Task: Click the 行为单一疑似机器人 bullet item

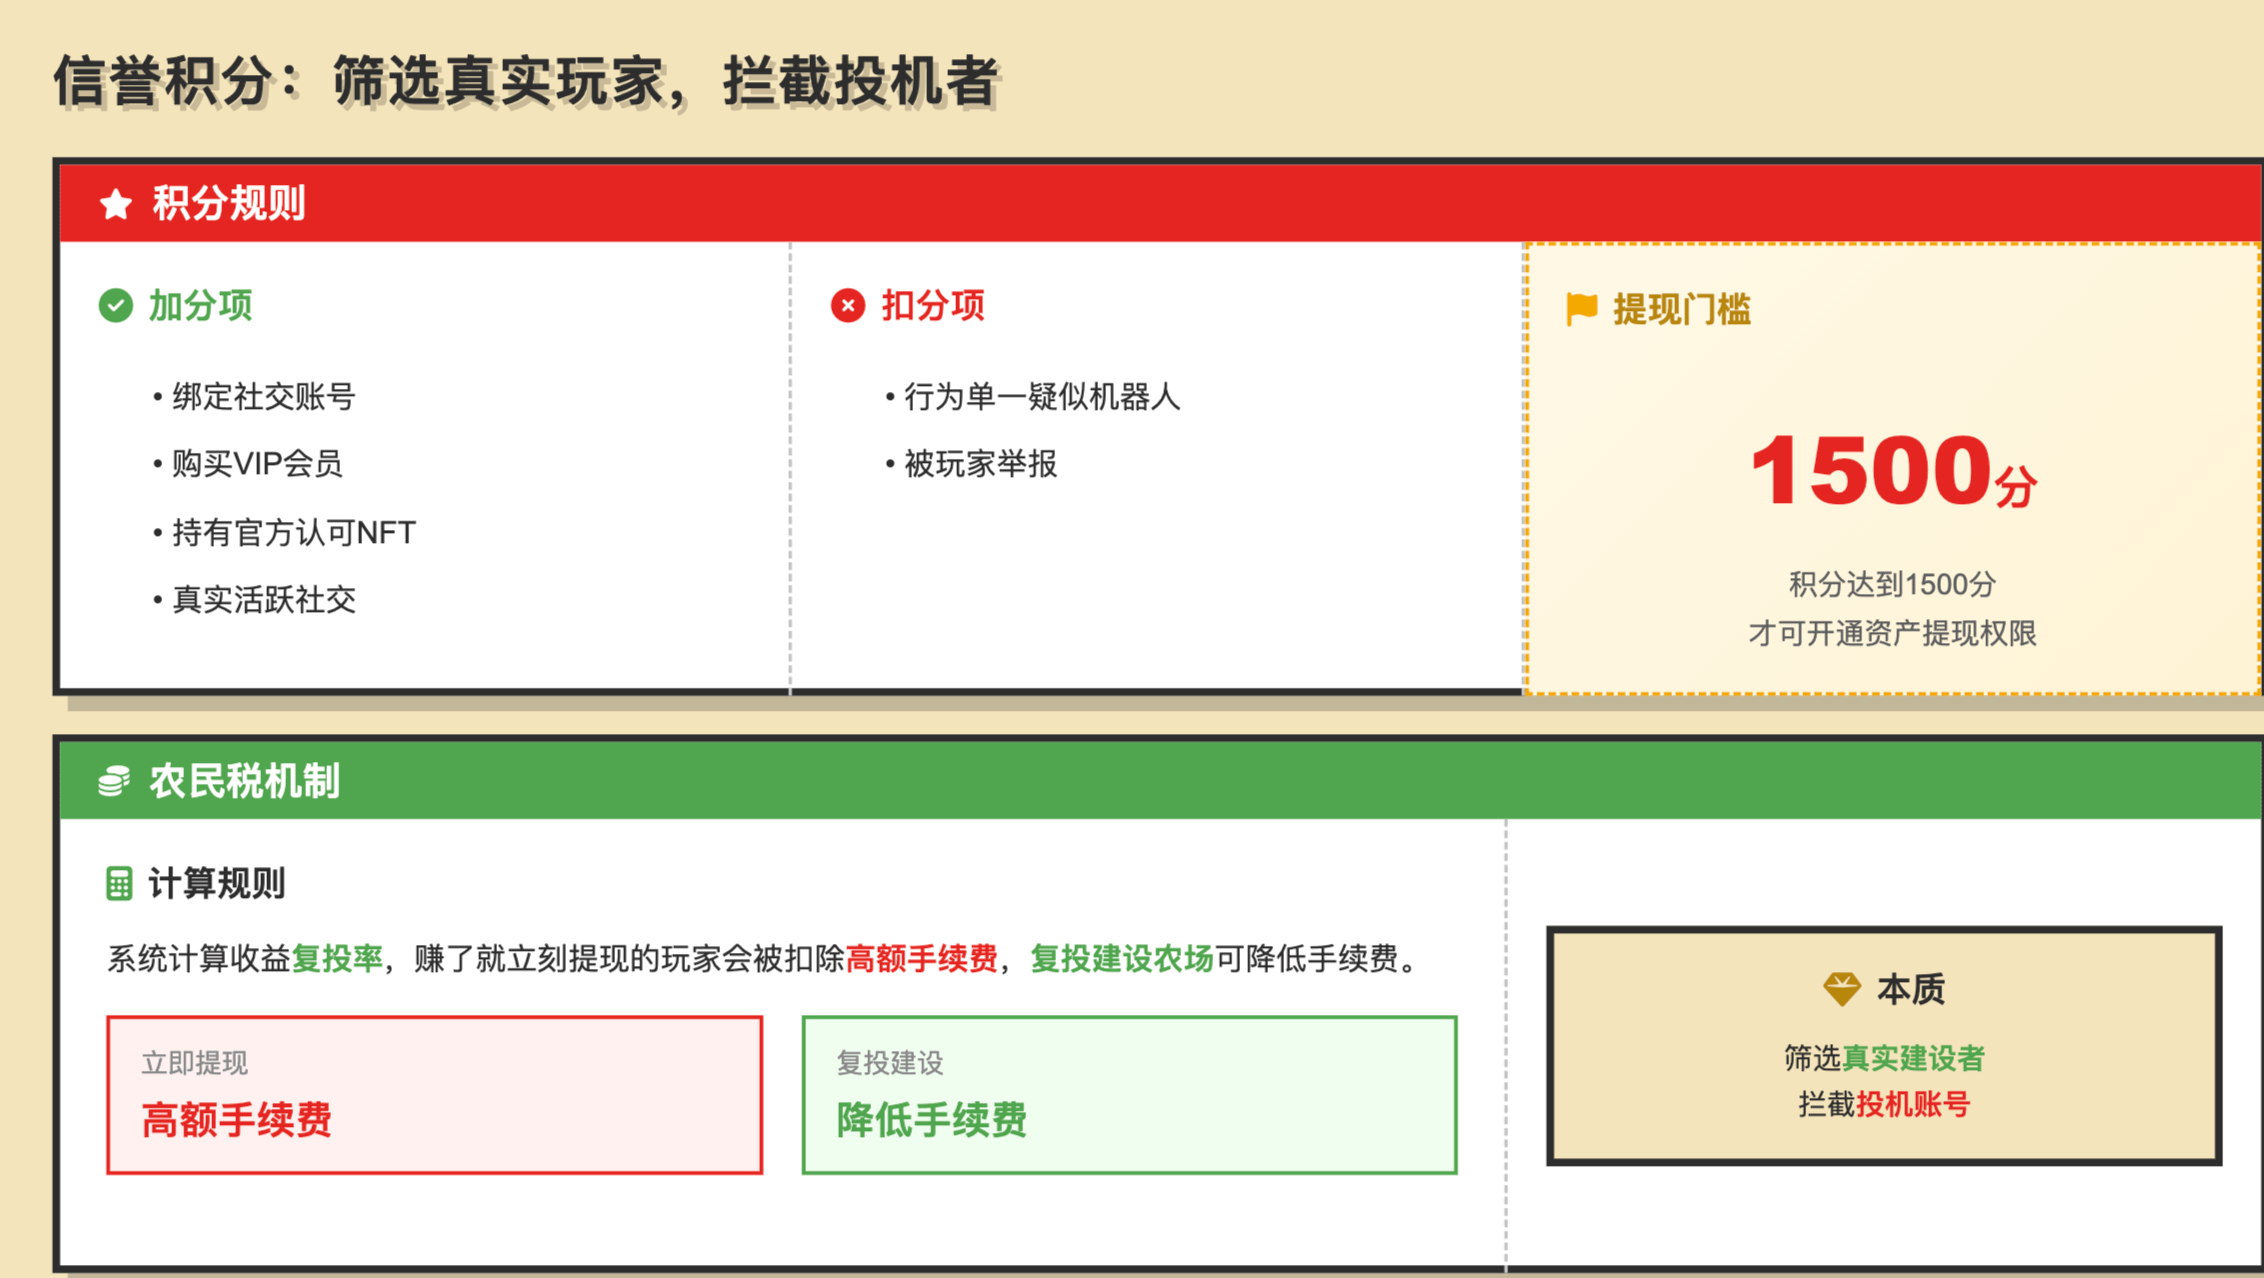Action: 1041,397
